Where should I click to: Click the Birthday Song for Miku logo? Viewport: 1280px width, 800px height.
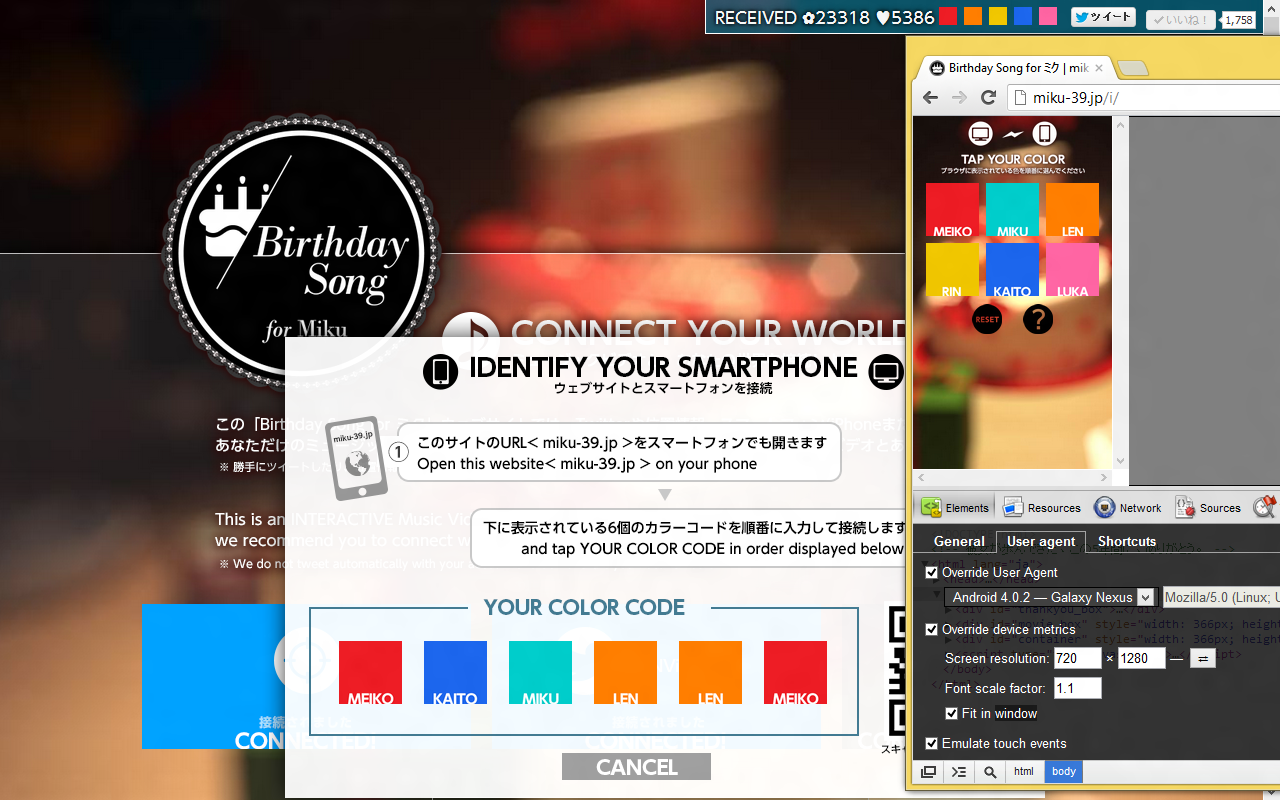(x=301, y=253)
